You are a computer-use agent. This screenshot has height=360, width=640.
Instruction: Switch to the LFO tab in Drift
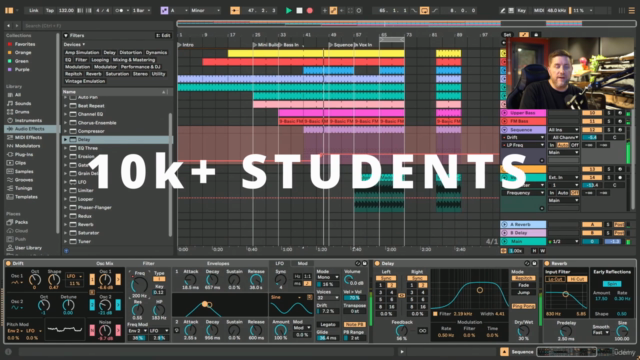click(280, 264)
